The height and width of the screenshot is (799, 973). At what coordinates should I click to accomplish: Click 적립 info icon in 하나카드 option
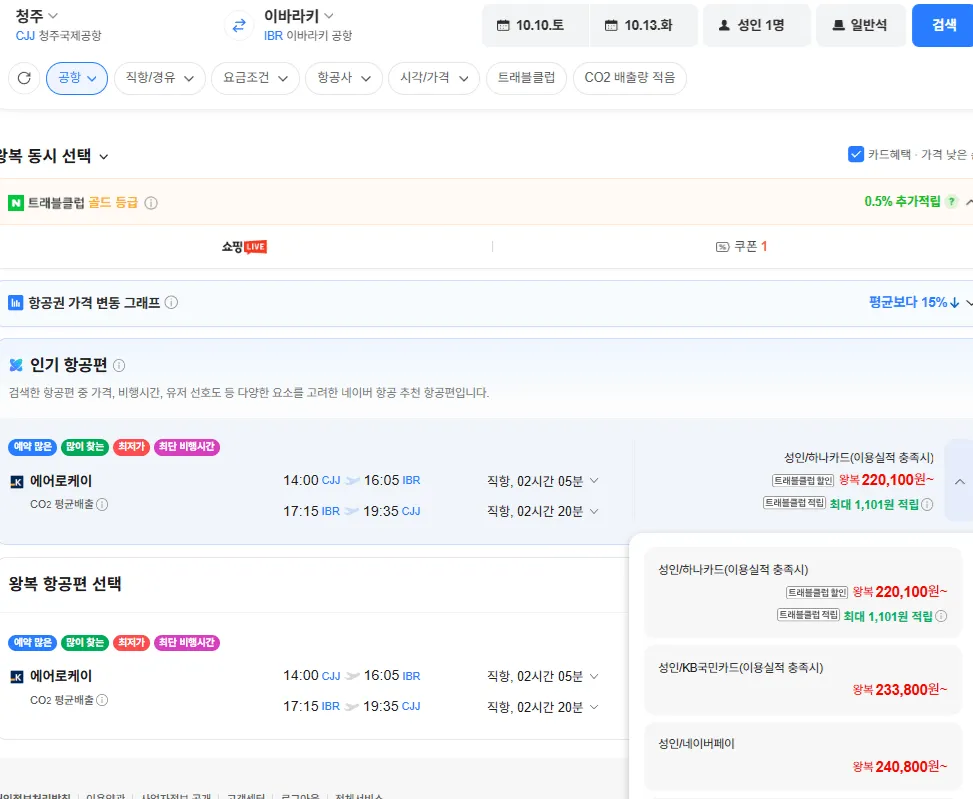click(x=941, y=616)
